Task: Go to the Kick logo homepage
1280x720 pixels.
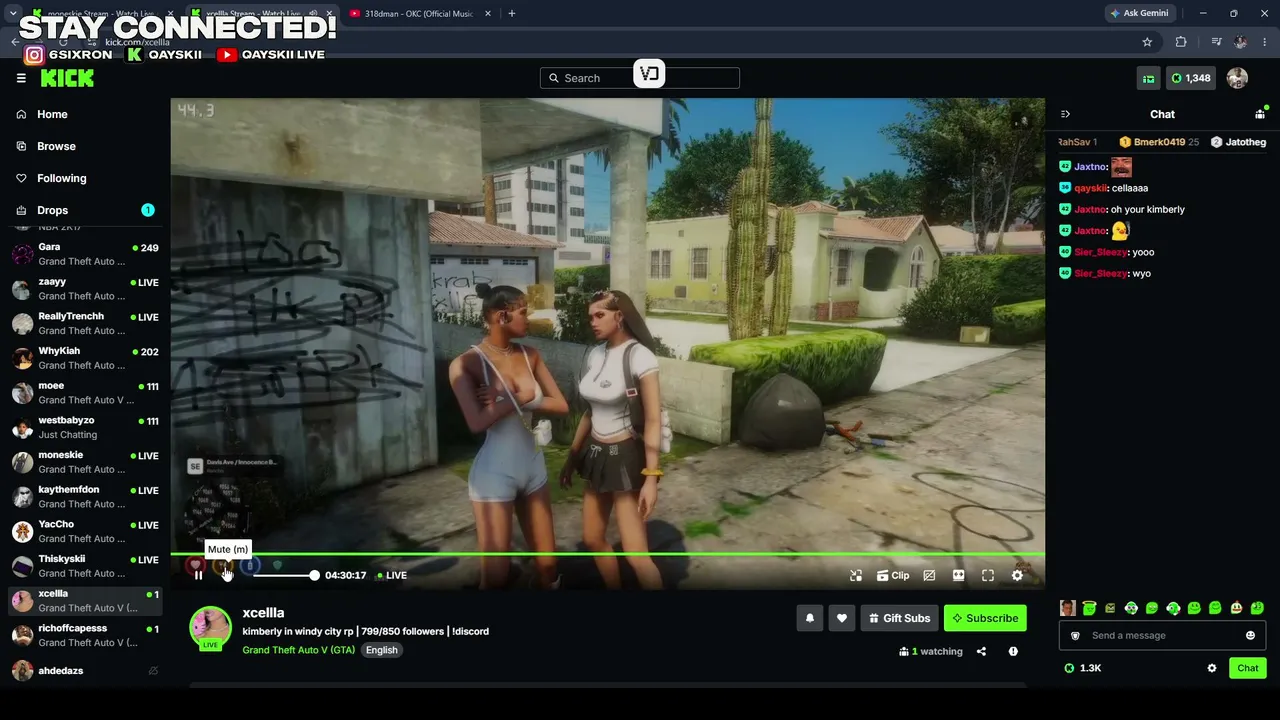Action: [67, 78]
